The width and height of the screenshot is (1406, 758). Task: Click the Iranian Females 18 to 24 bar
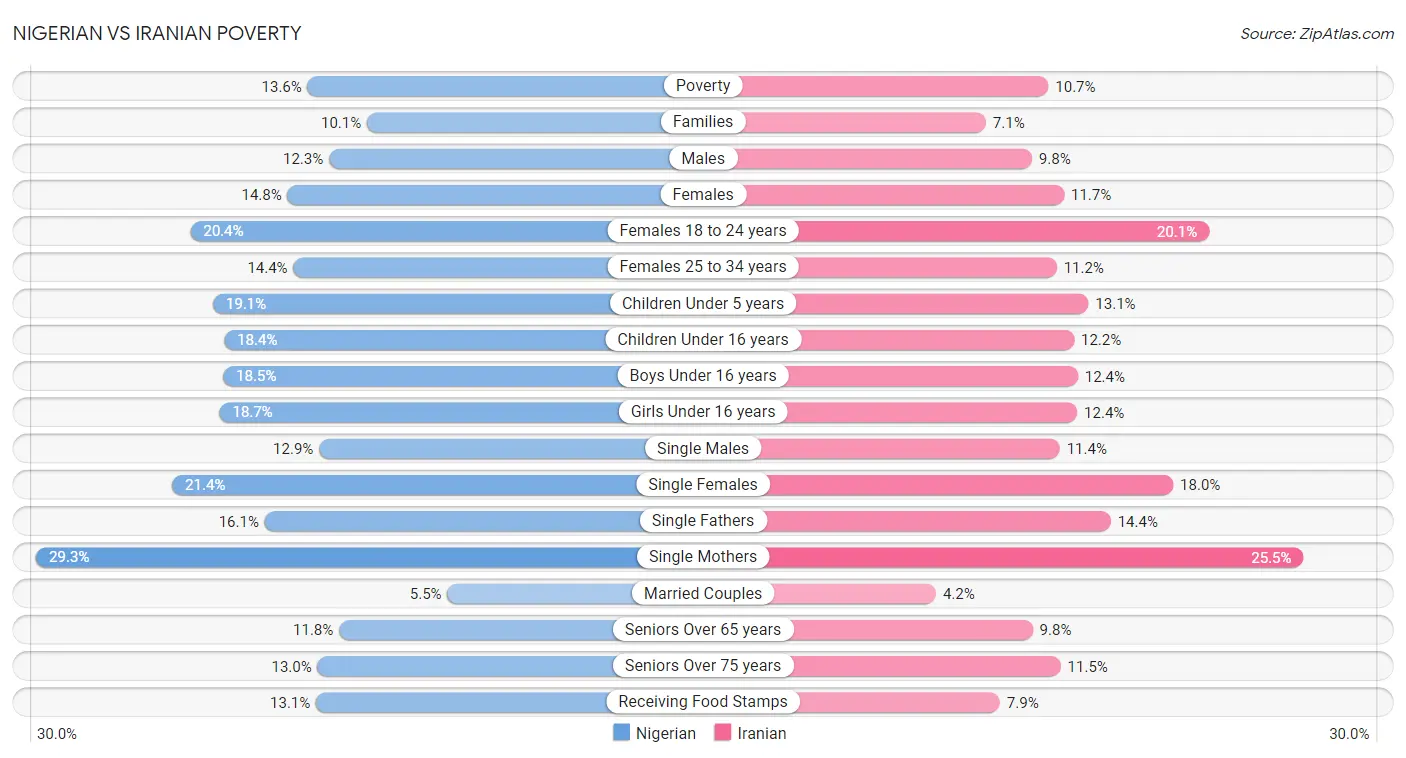point(956,231)
